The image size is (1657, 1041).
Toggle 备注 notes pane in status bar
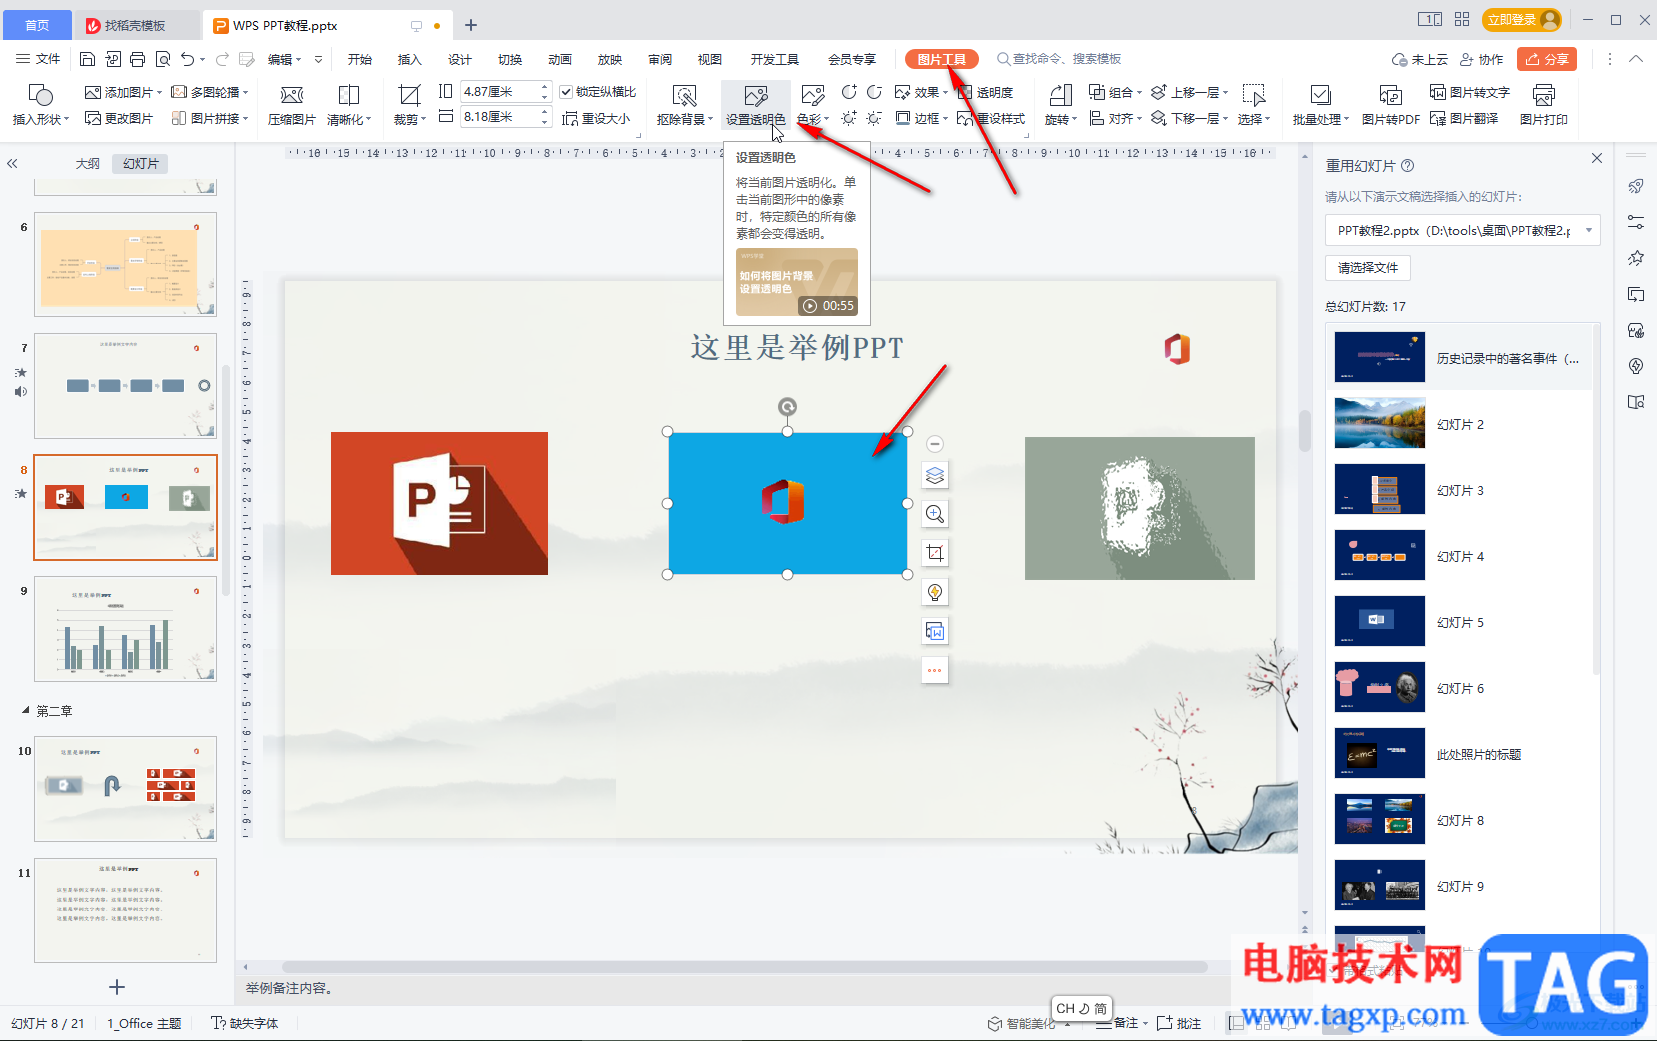[x=1120, y=1023]
